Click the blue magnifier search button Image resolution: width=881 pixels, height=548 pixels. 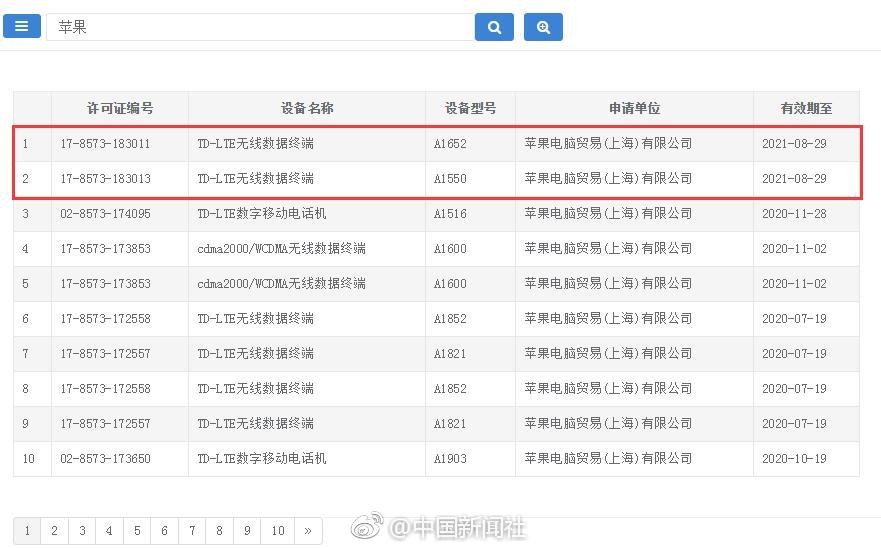click(494, 27)
